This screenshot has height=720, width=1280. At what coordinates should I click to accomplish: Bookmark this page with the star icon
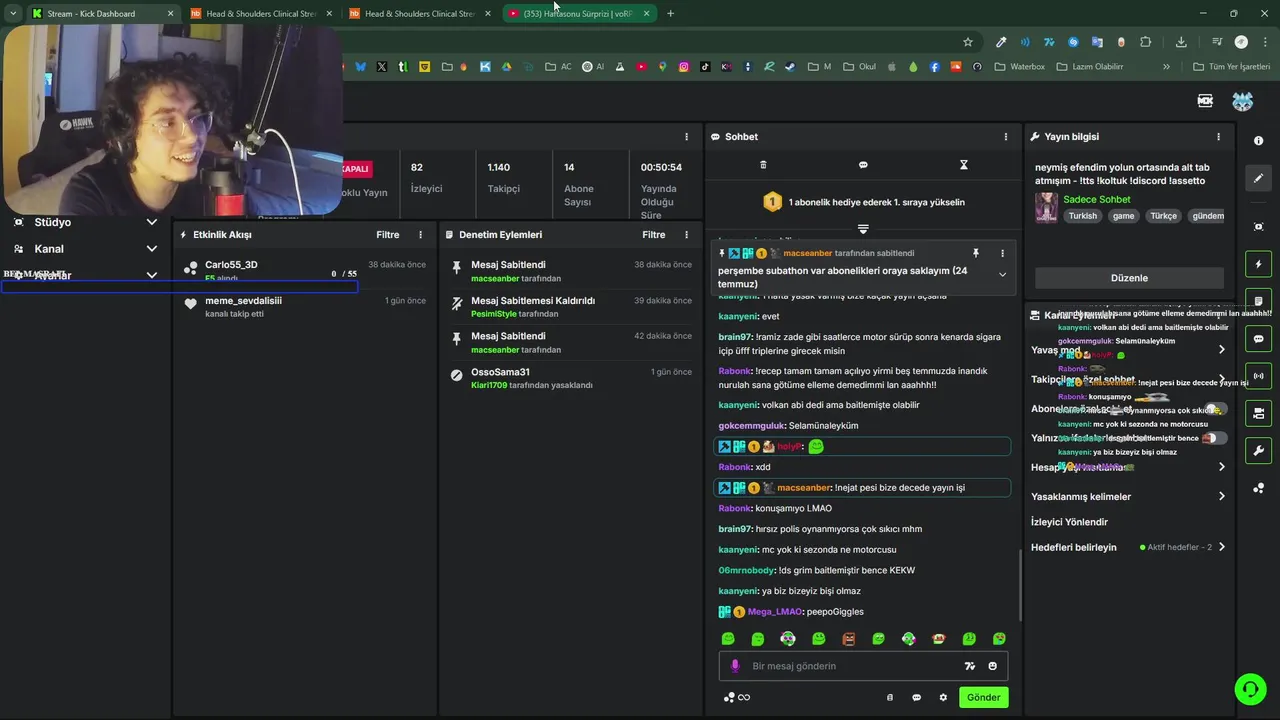pyautogui.click(x=968, y=42)
